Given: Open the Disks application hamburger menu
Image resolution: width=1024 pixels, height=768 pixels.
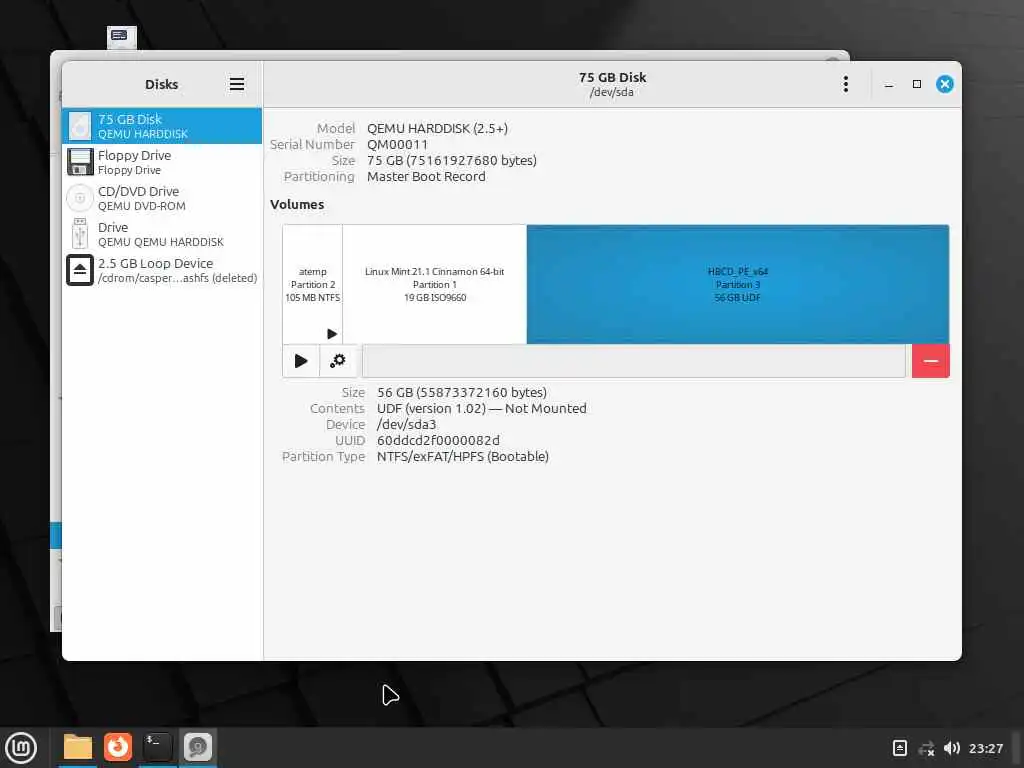Looking at the screenshot, I should 236,84.
